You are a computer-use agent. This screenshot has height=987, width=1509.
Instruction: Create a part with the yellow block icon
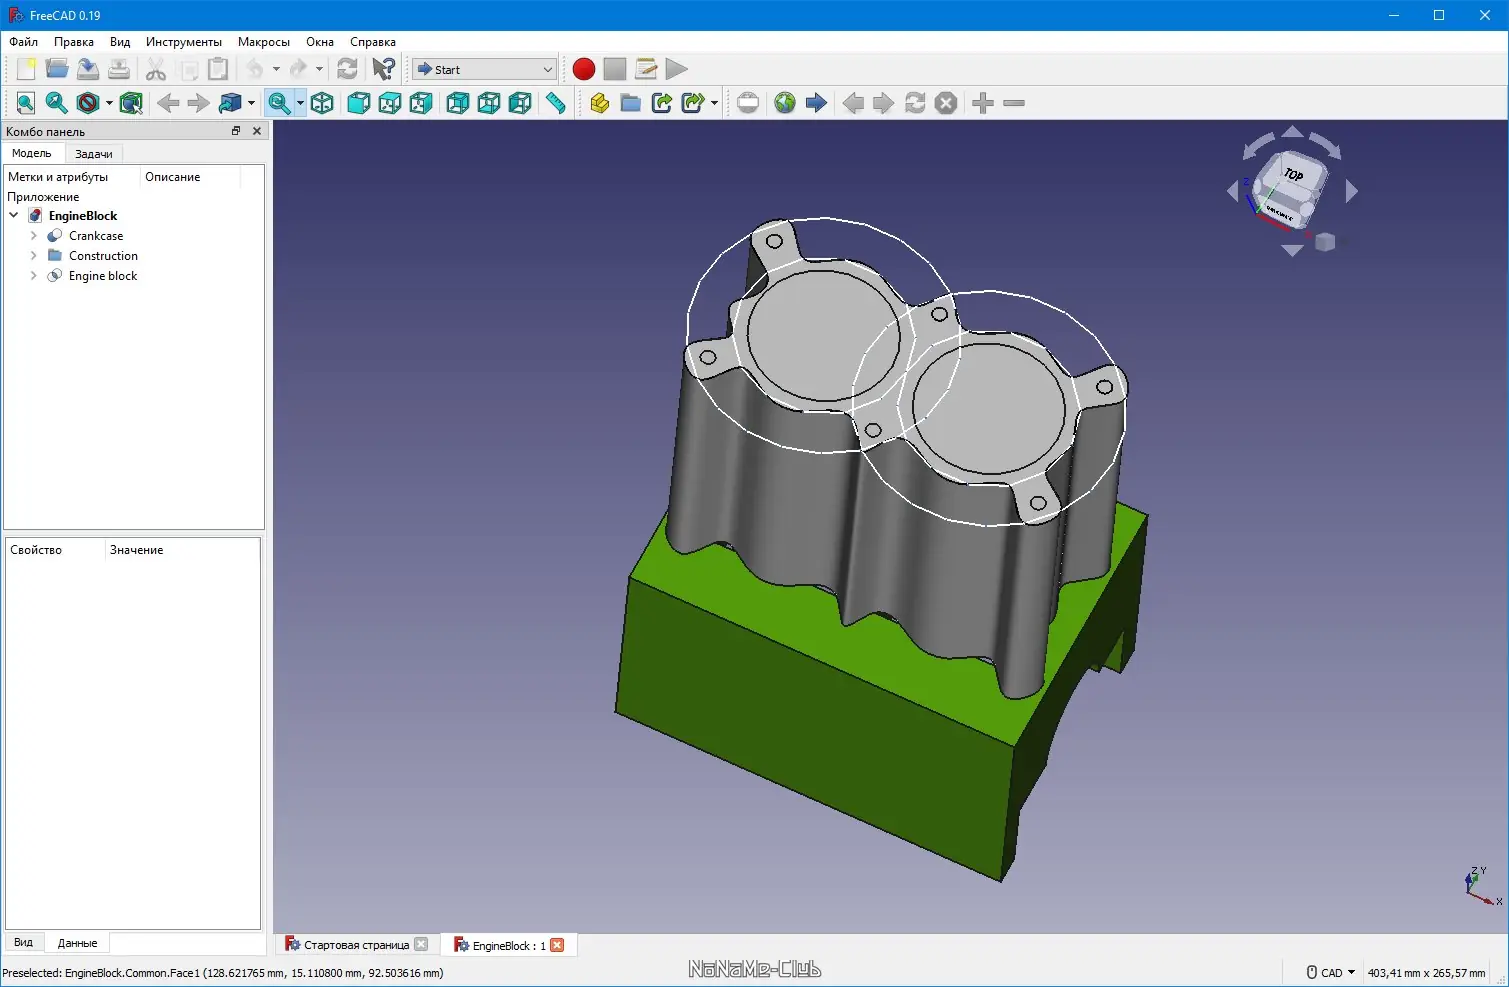[599, 103]
